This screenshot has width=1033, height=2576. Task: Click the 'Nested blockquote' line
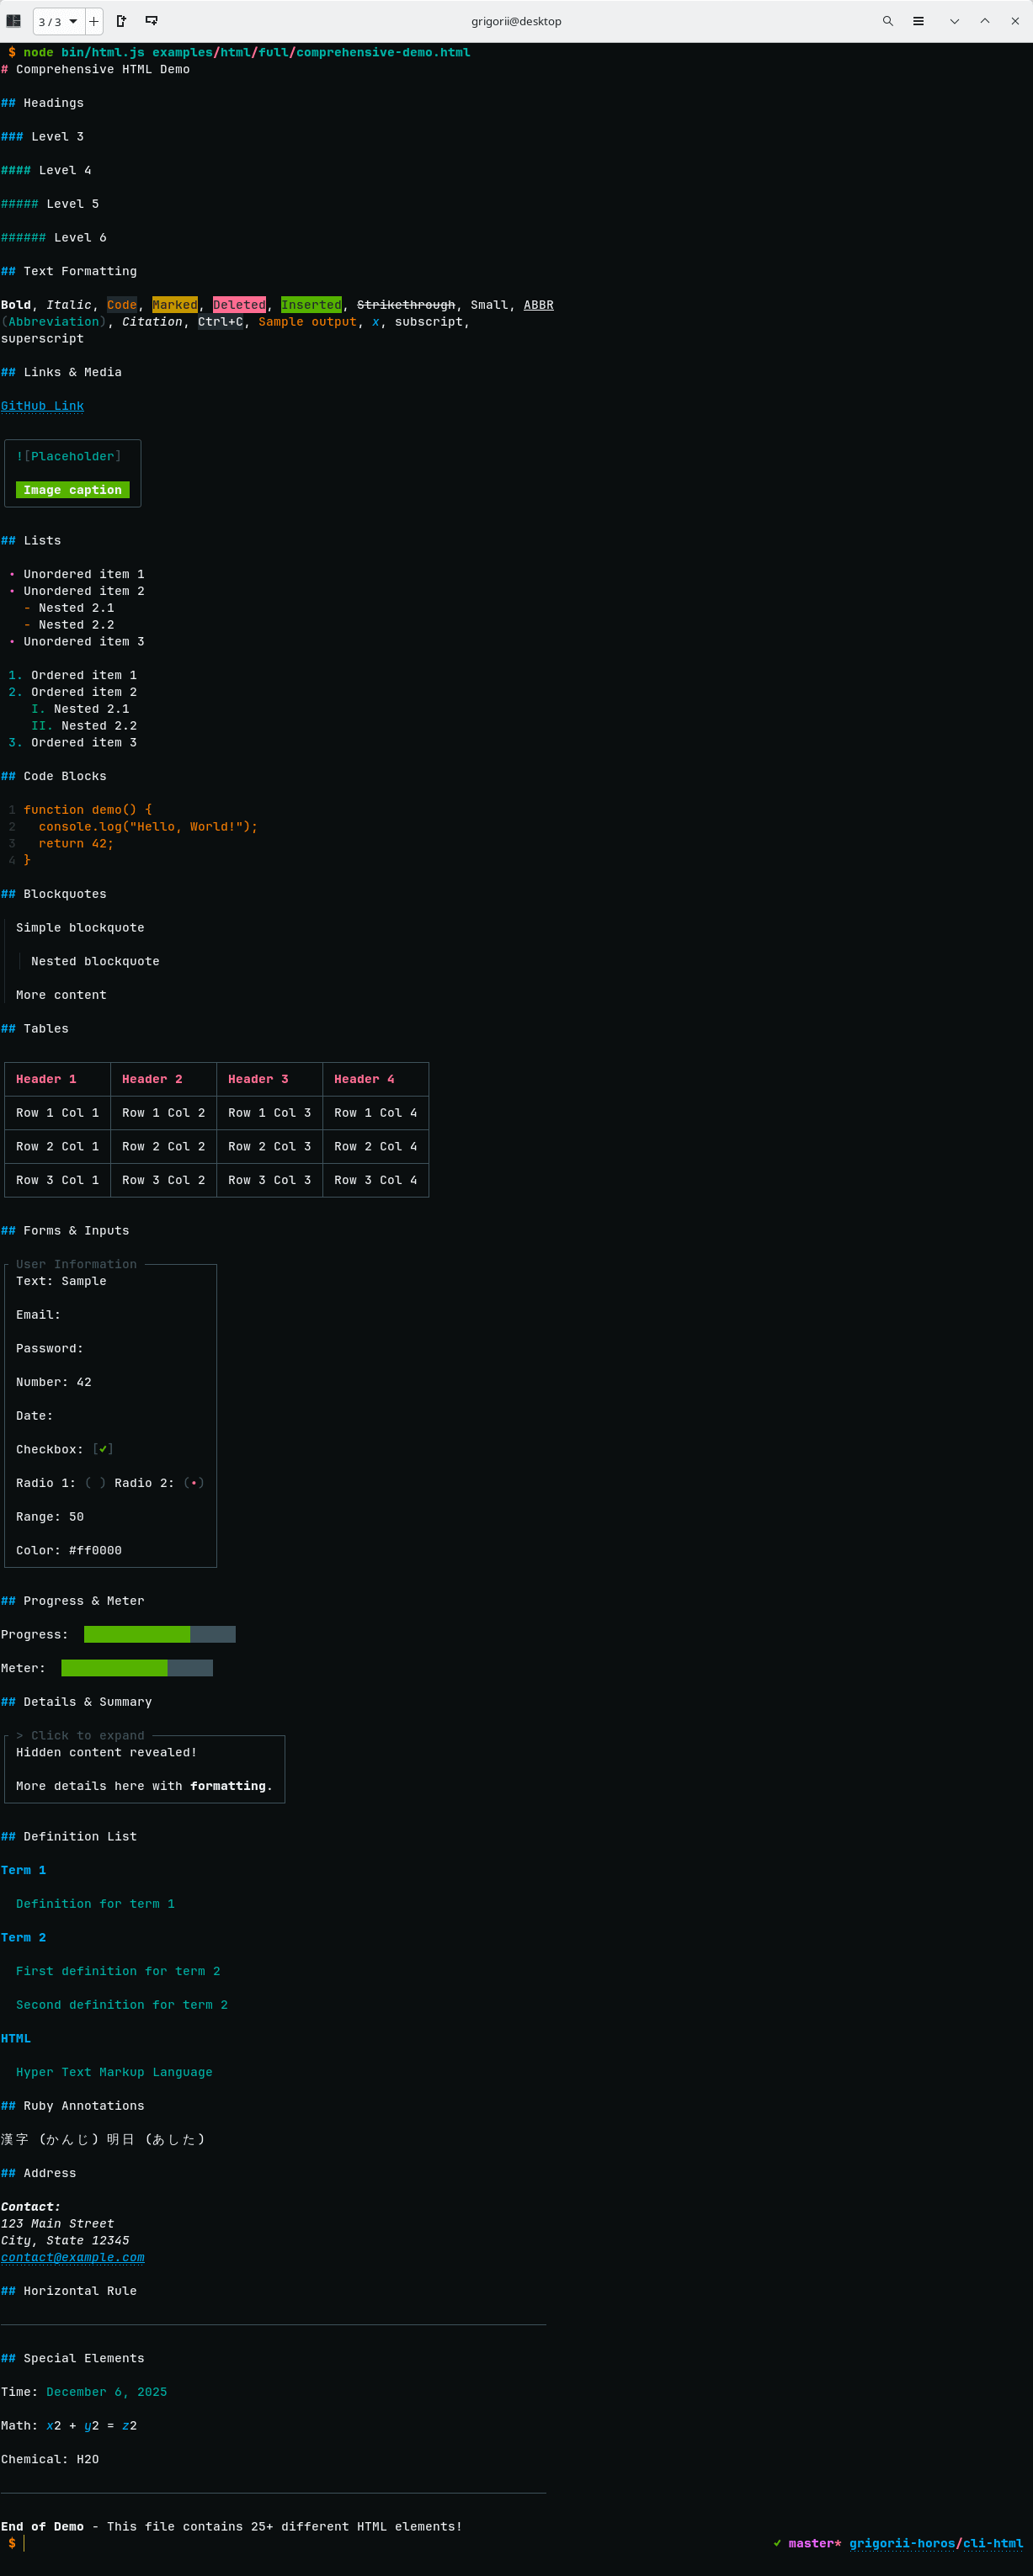[x=95, y=961]
